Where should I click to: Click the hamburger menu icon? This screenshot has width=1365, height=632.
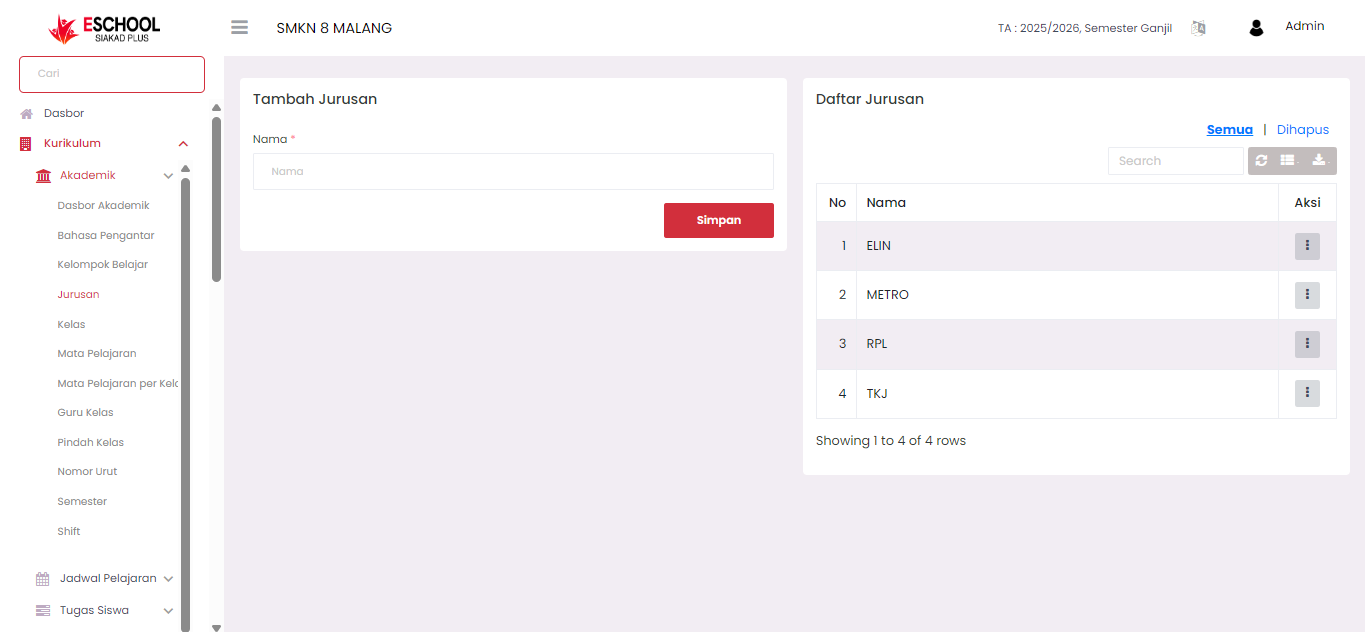(239, 28)
